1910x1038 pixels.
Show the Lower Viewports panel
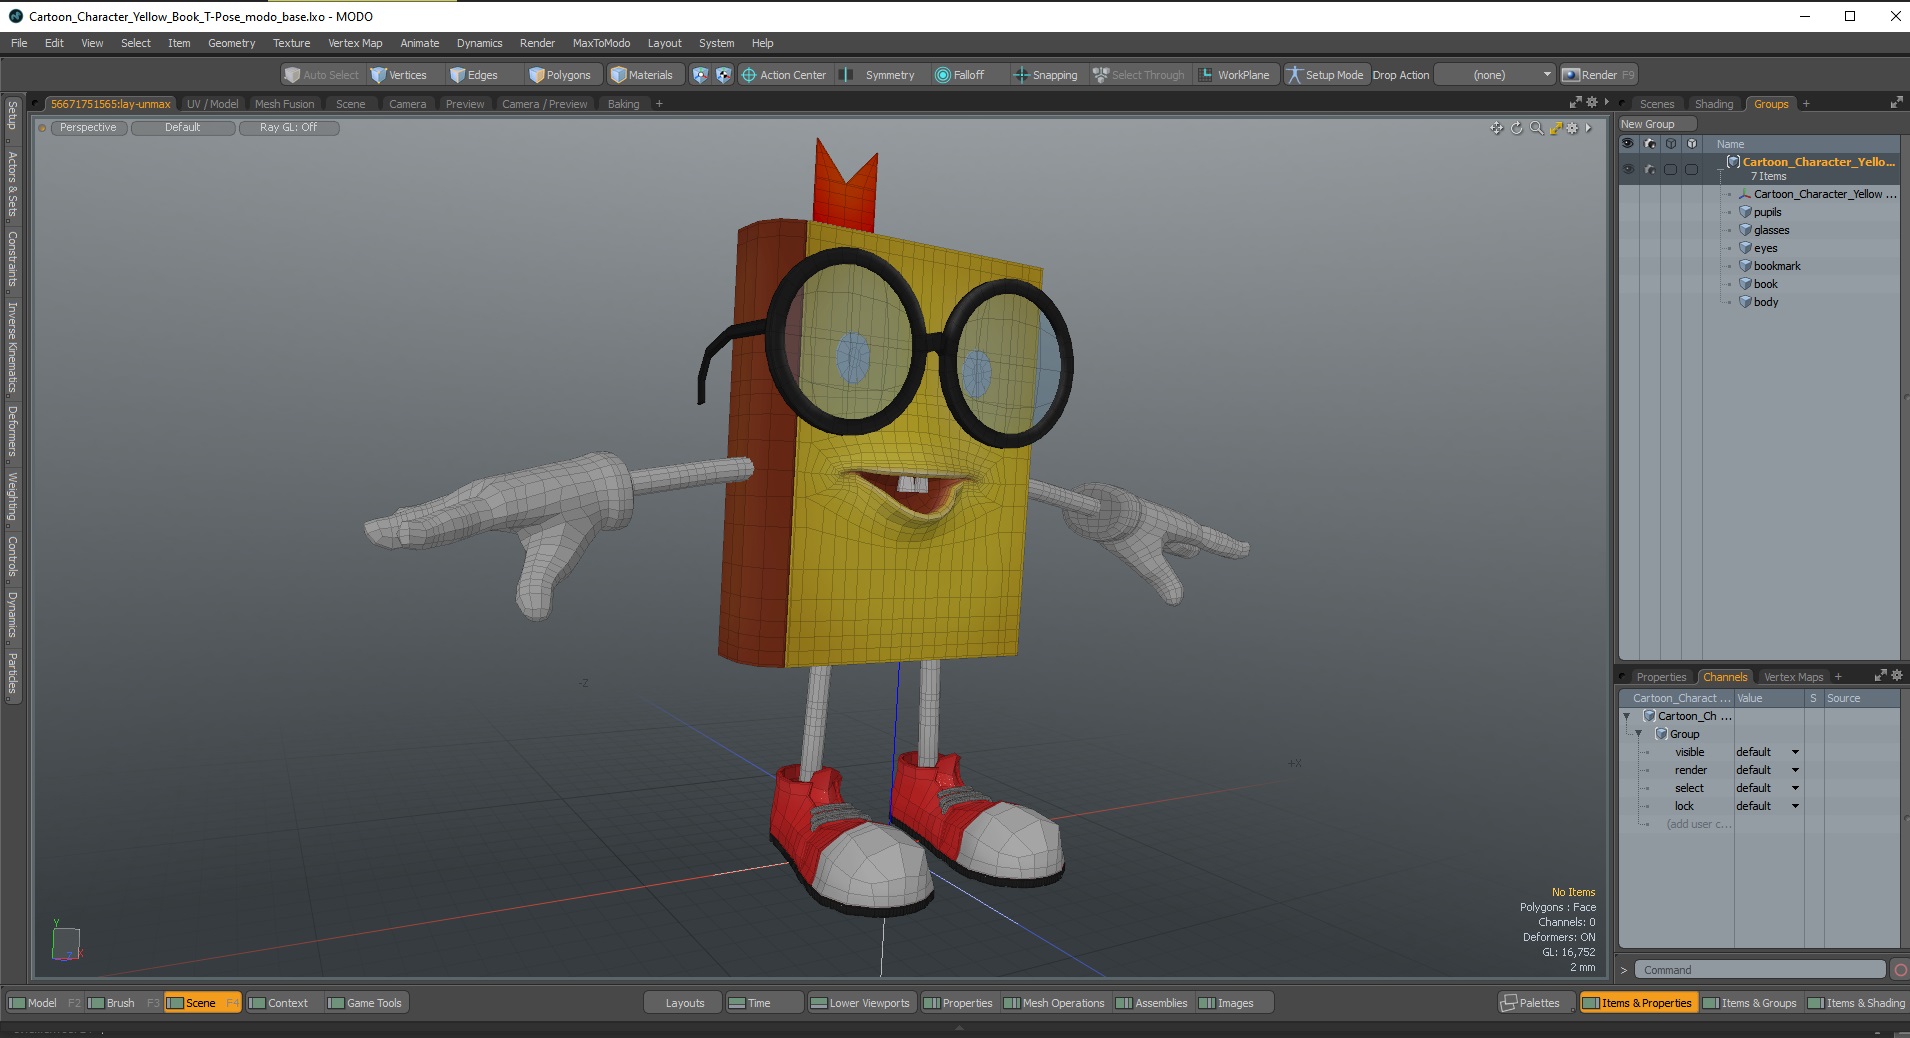tap(861, 1003)
